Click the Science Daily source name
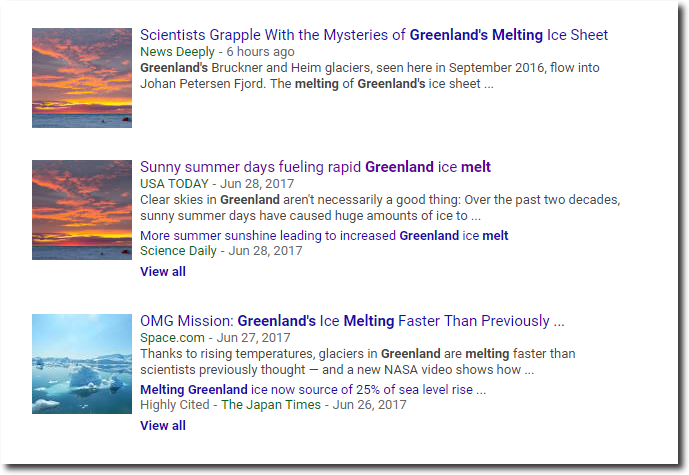Viewport: 689px width, 475px height. pos(178,251)
